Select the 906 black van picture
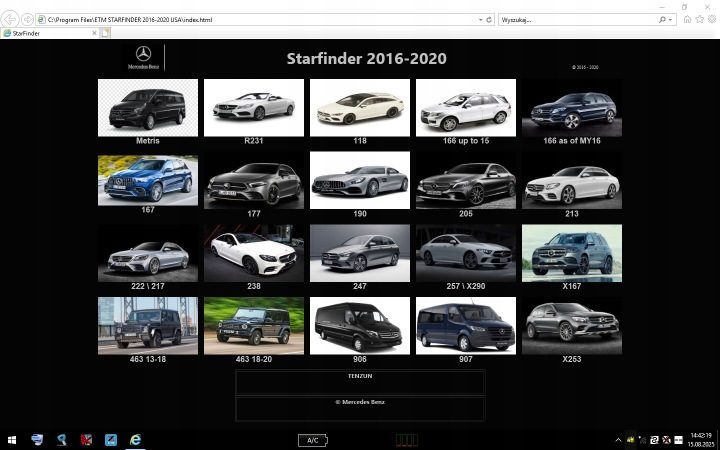Screen dimensions: 720x450 [x=360, y=326]
